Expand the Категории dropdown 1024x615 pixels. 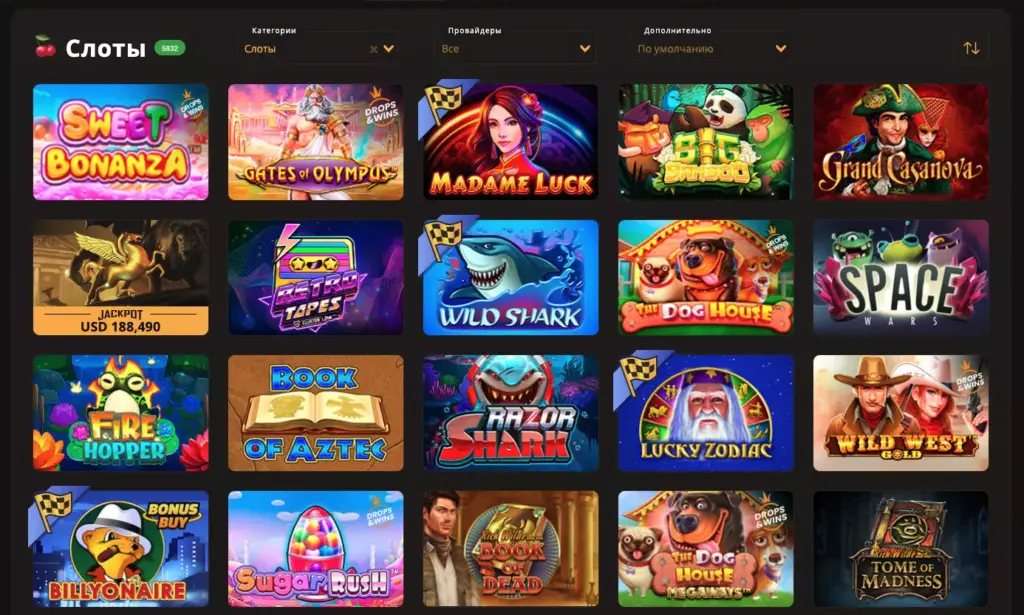pyautogui.click(x=319, y=48)
